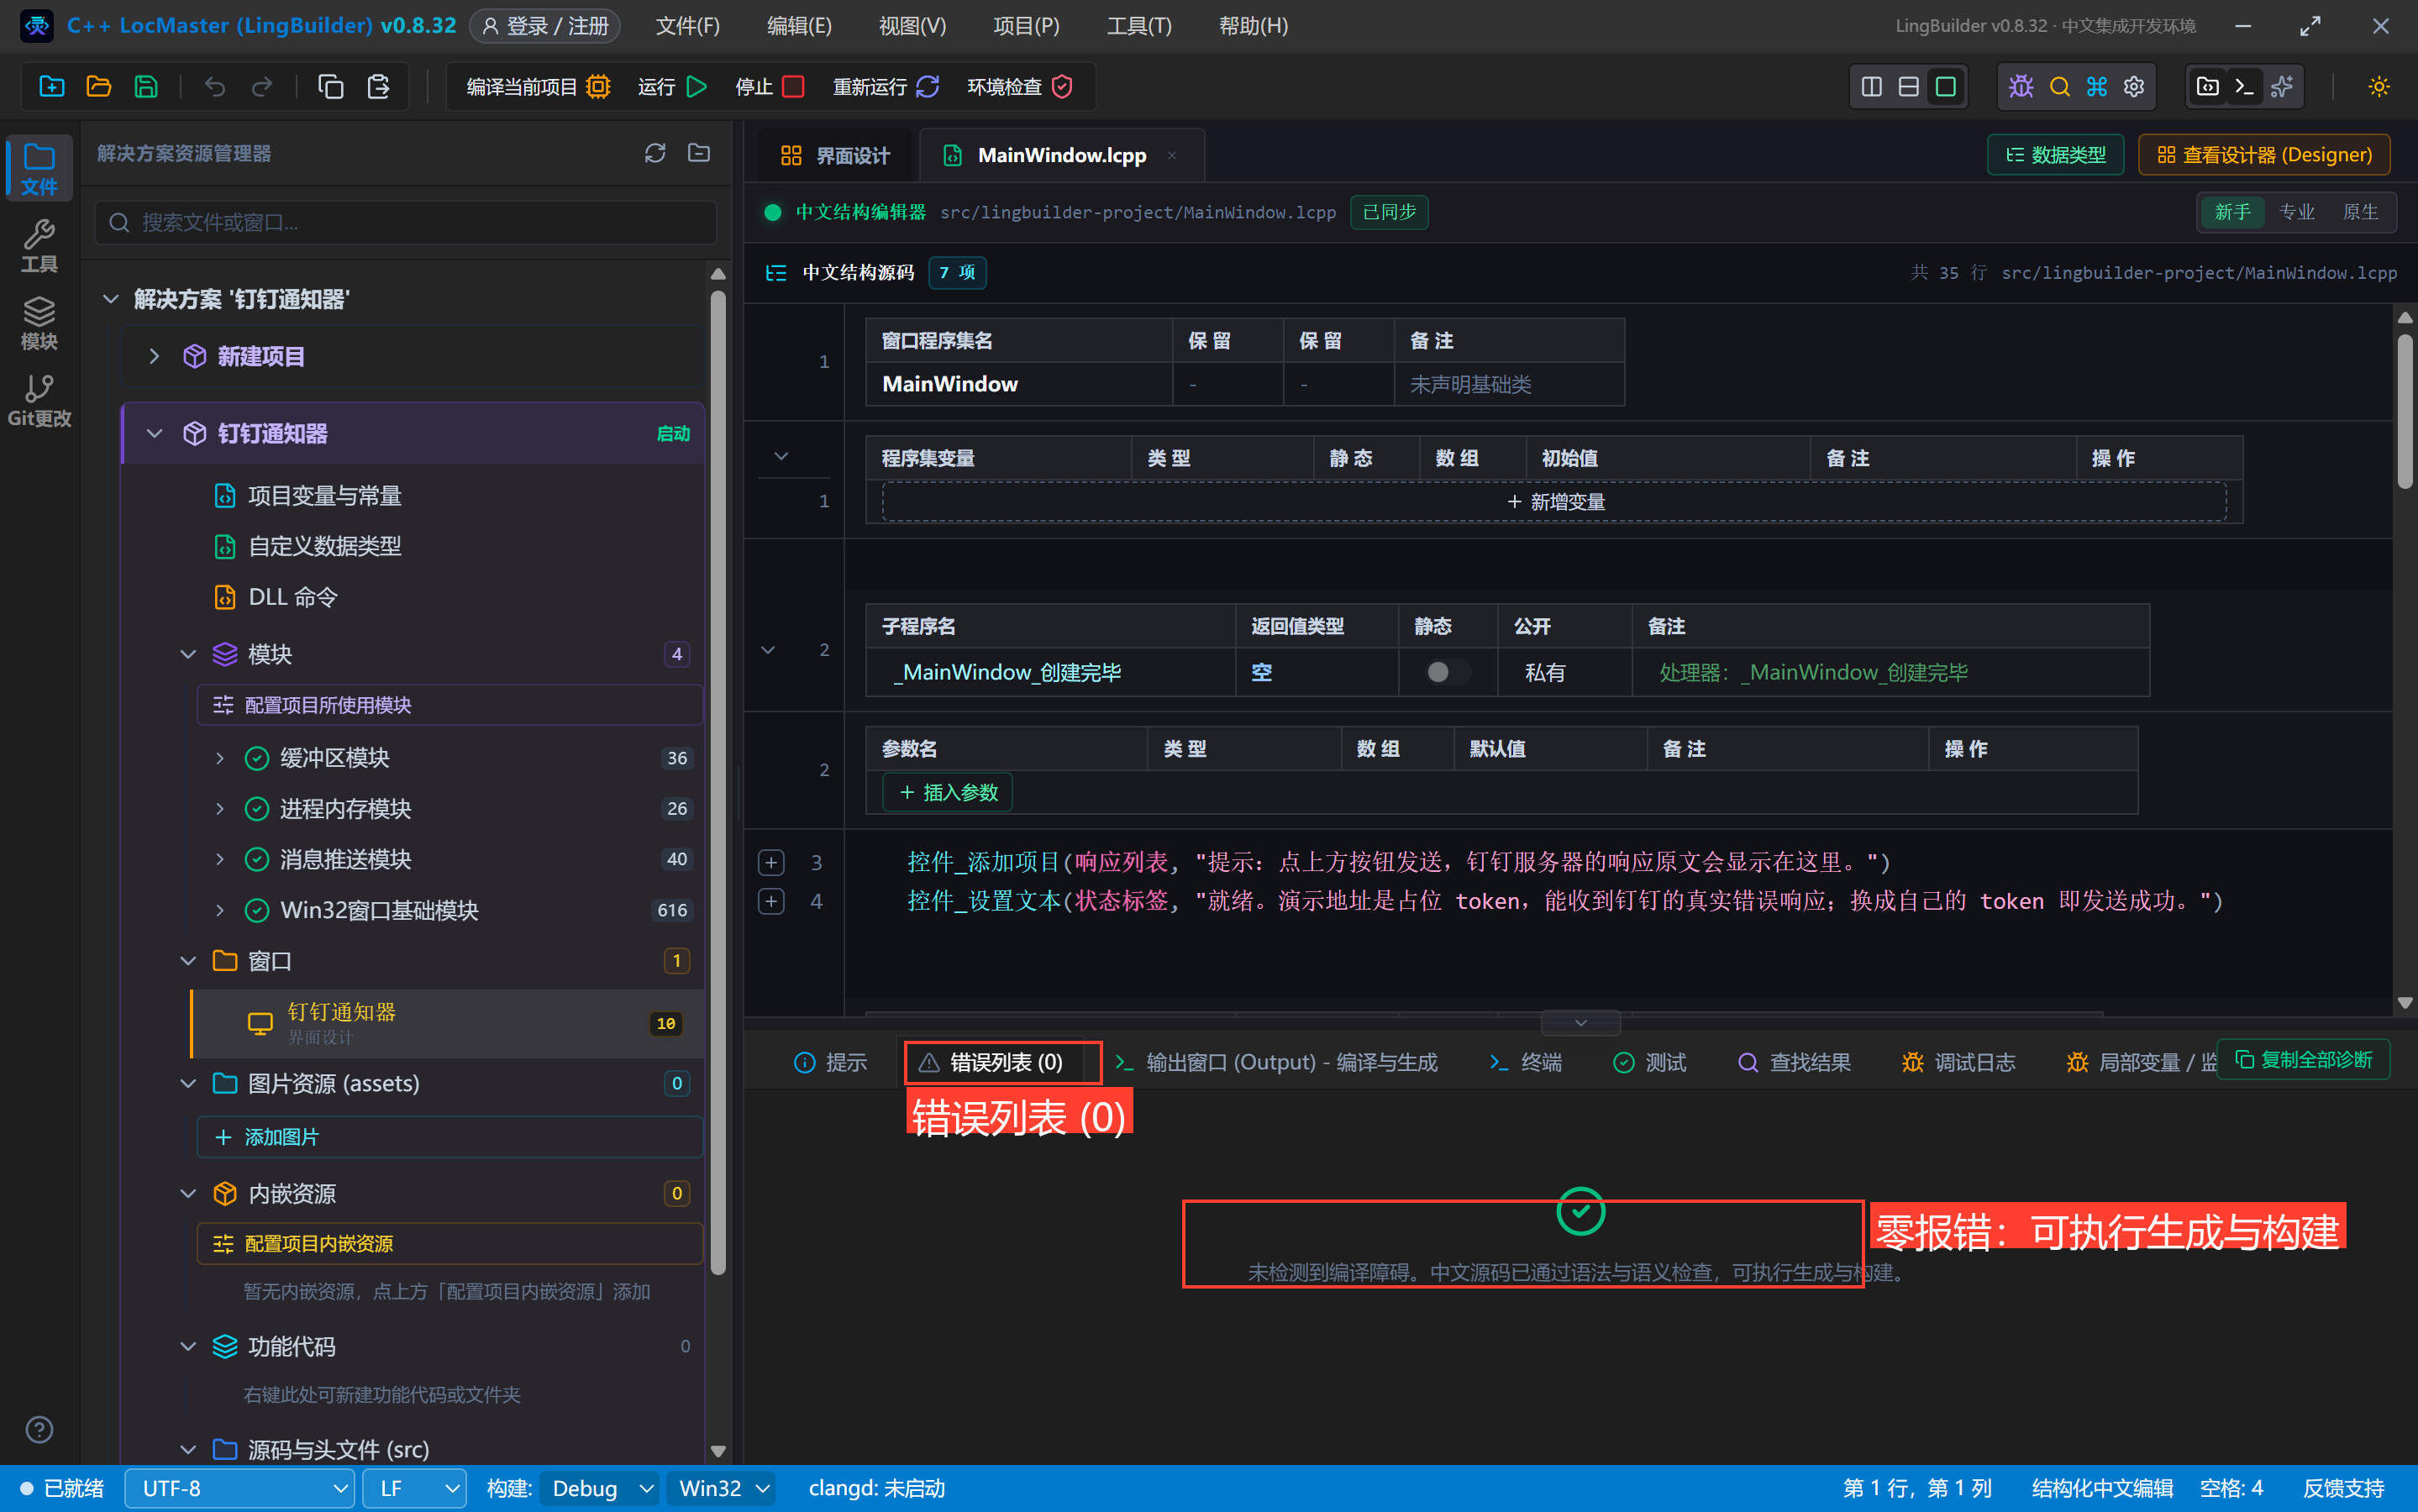This screenshot has height=1512, width=2418.
Task: Click the open folder toolbar icon
Action: click(98, 87)
